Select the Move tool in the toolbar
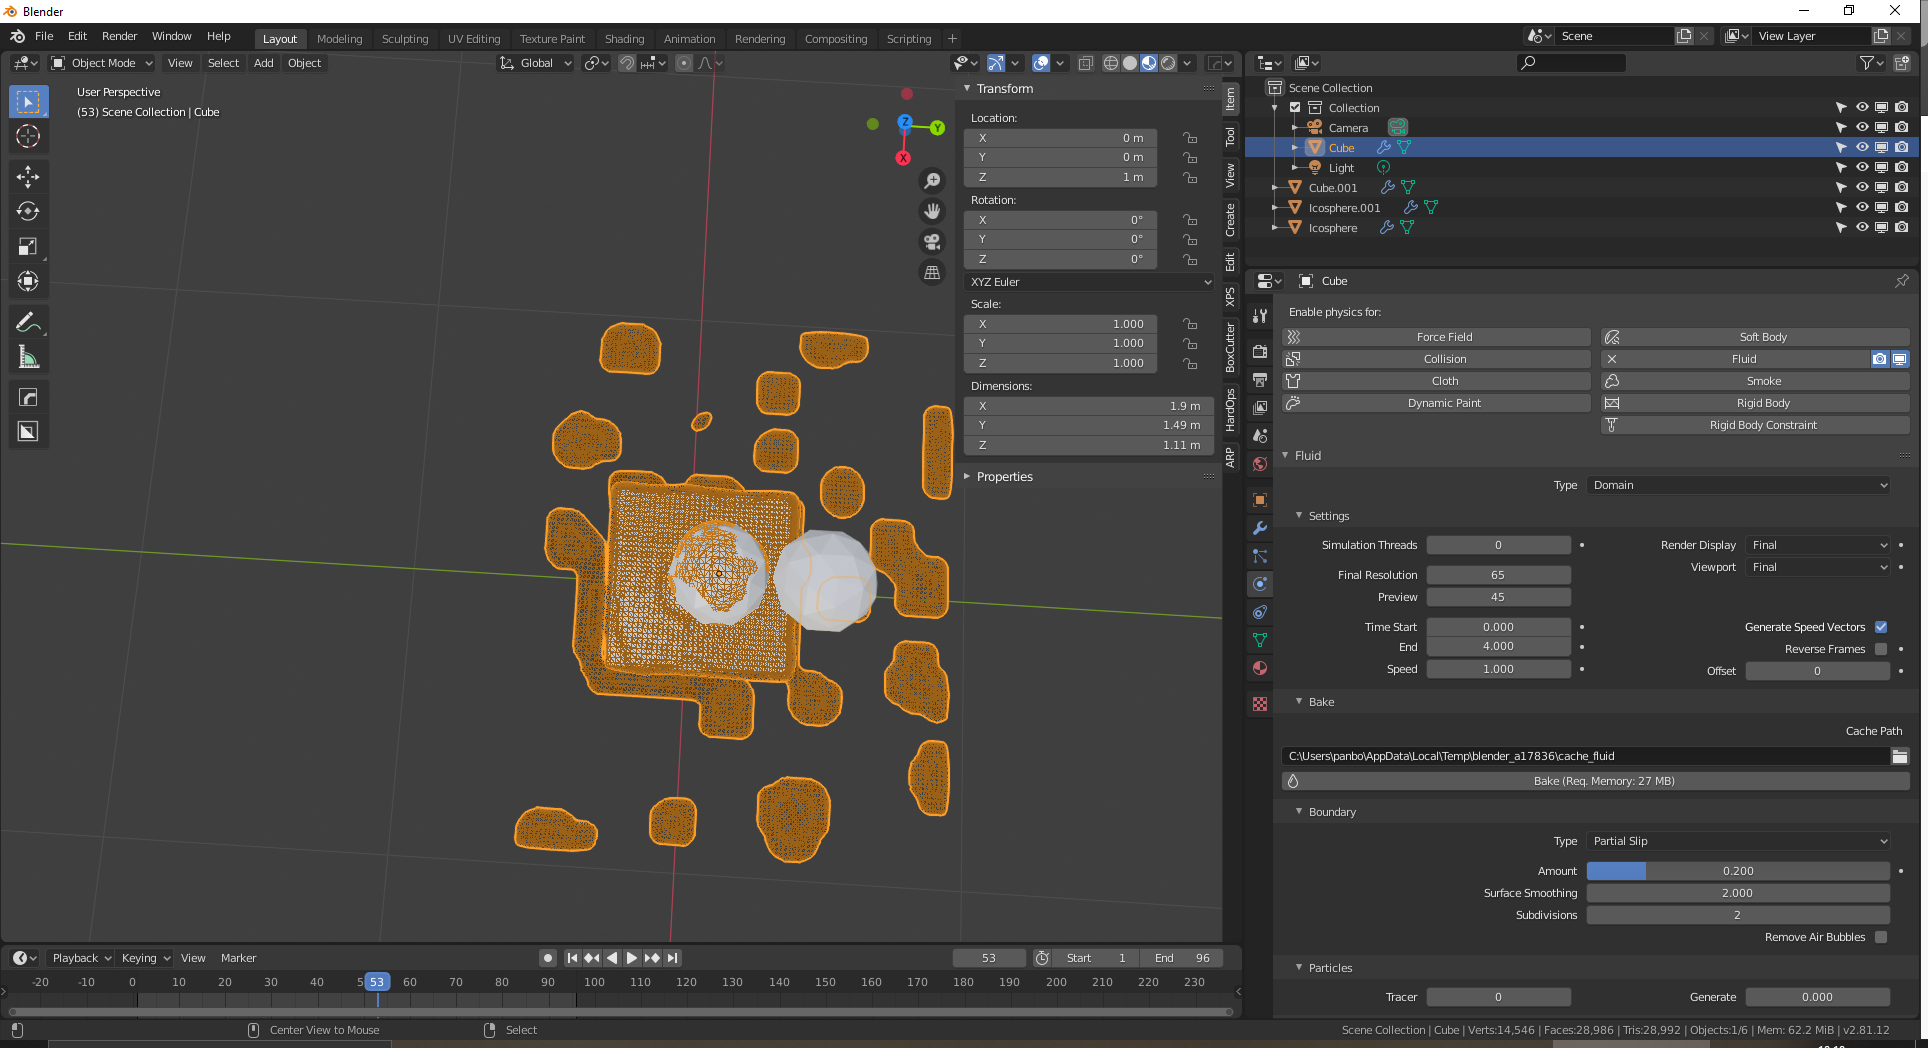1928x1048 pixels. click(x=28, y=177)
